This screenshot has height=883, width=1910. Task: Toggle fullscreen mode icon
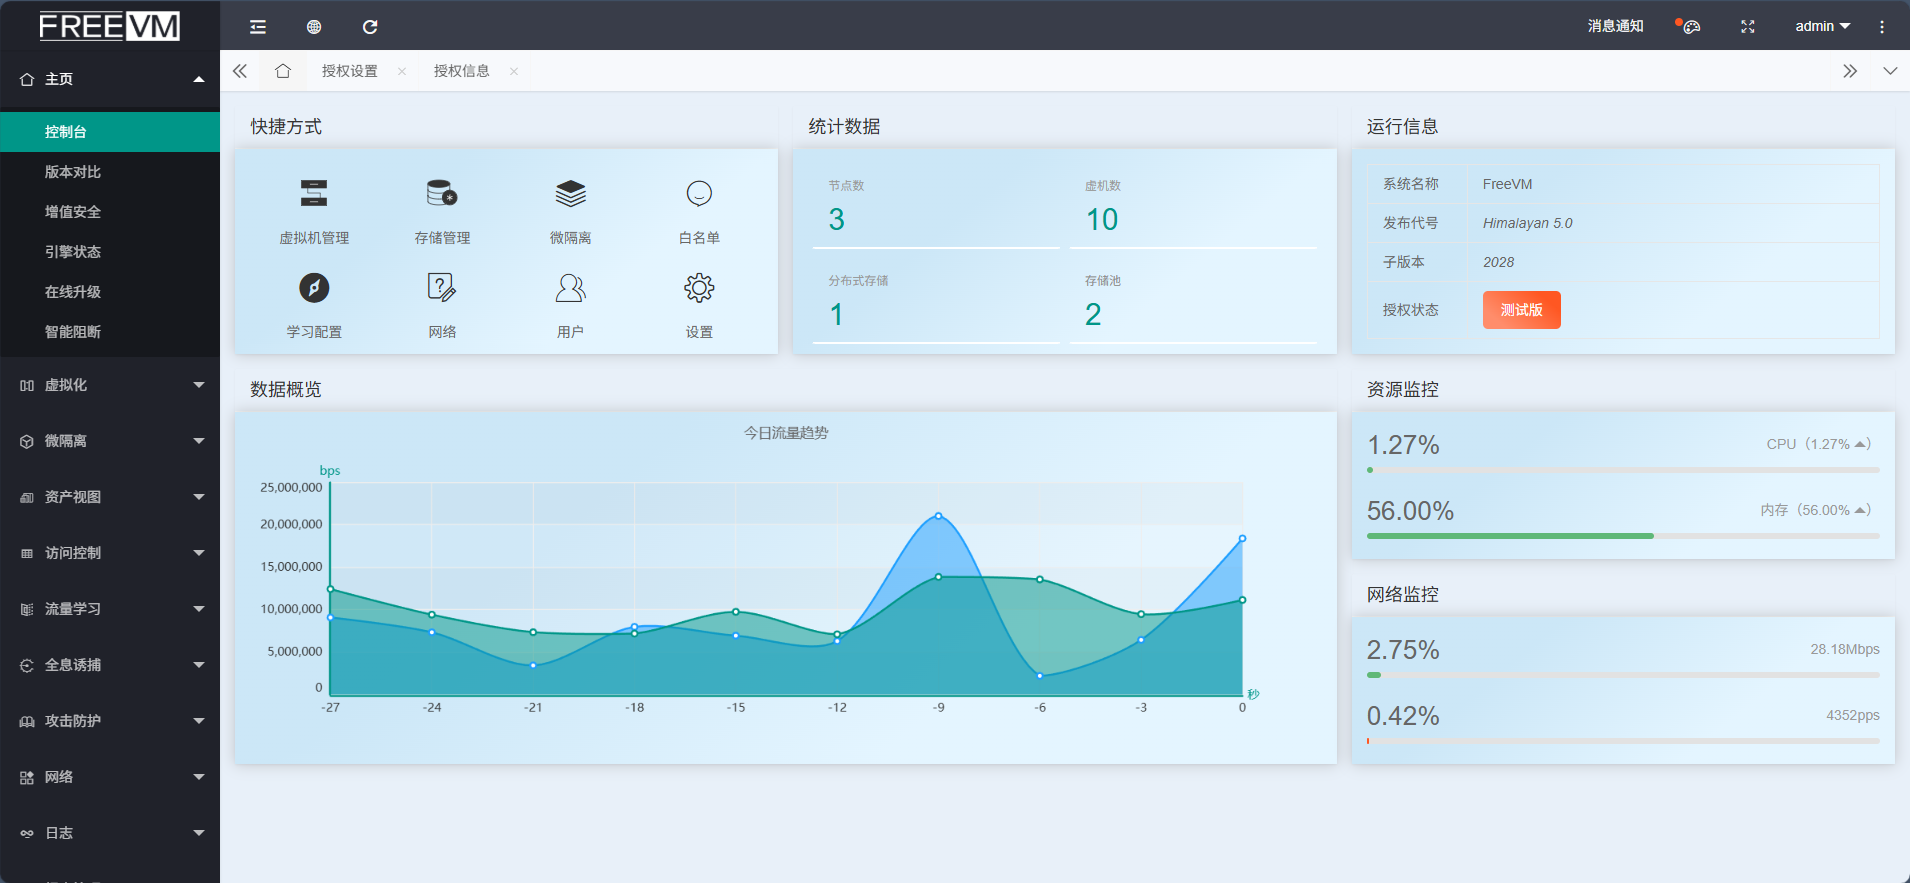coord(1748,27)
